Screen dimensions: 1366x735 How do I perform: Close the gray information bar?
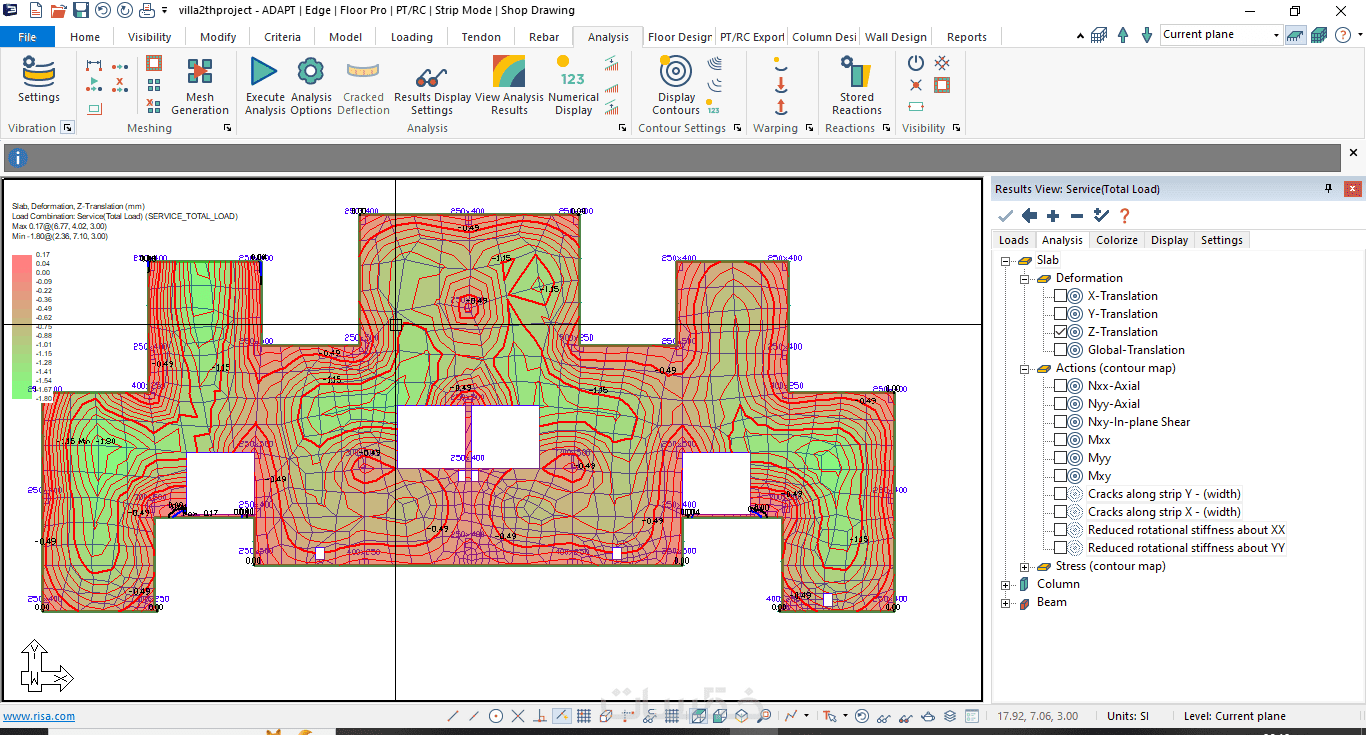coord(1354,153)
